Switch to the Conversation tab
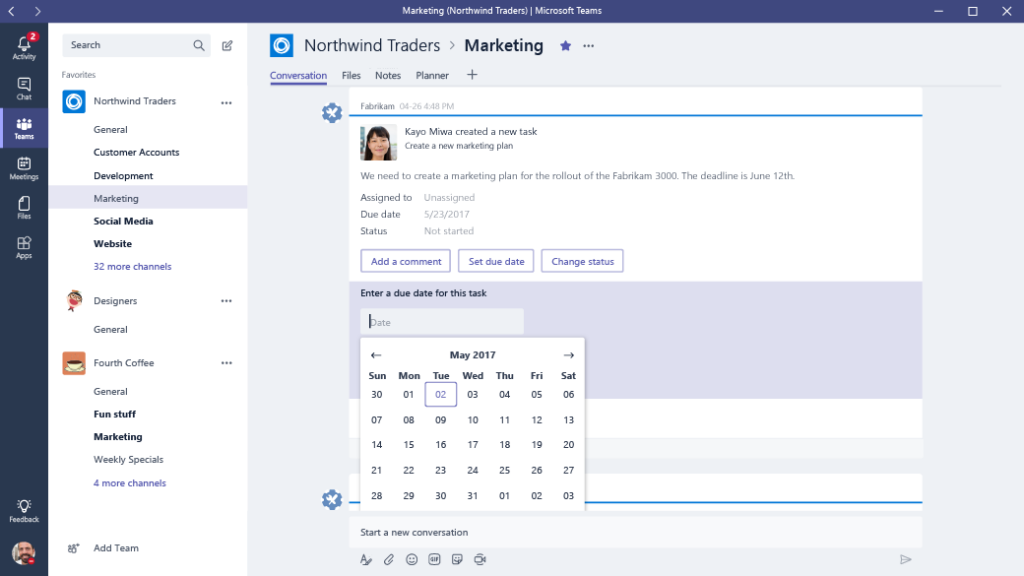 (298, 76)
